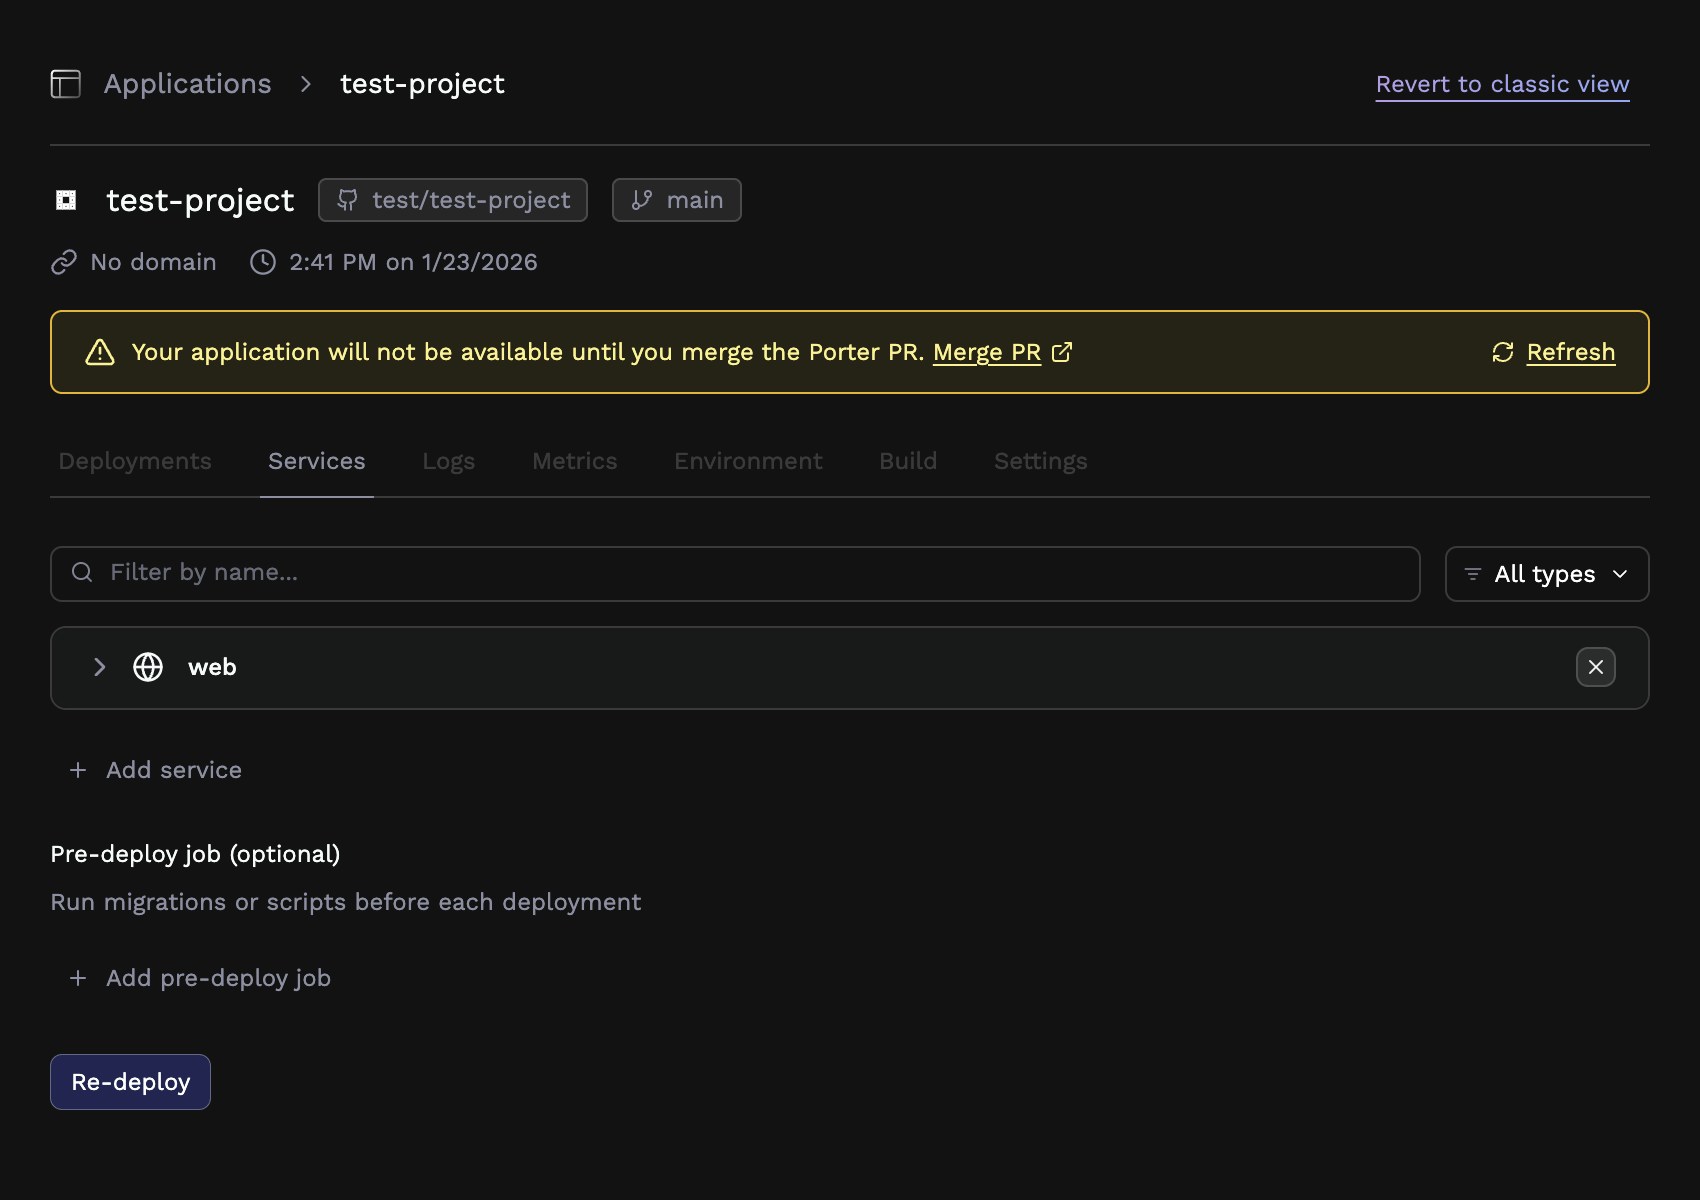Screen dimensions: 1700x1200
Task: Click the GitHub icon on the test/test-project badge
Action: coord(347,200)
